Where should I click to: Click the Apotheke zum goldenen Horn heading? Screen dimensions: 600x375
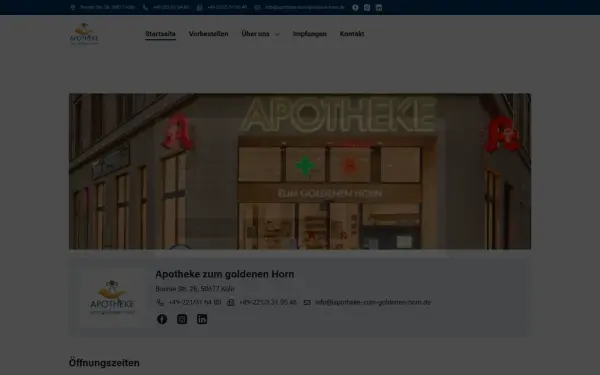[225, 274]
